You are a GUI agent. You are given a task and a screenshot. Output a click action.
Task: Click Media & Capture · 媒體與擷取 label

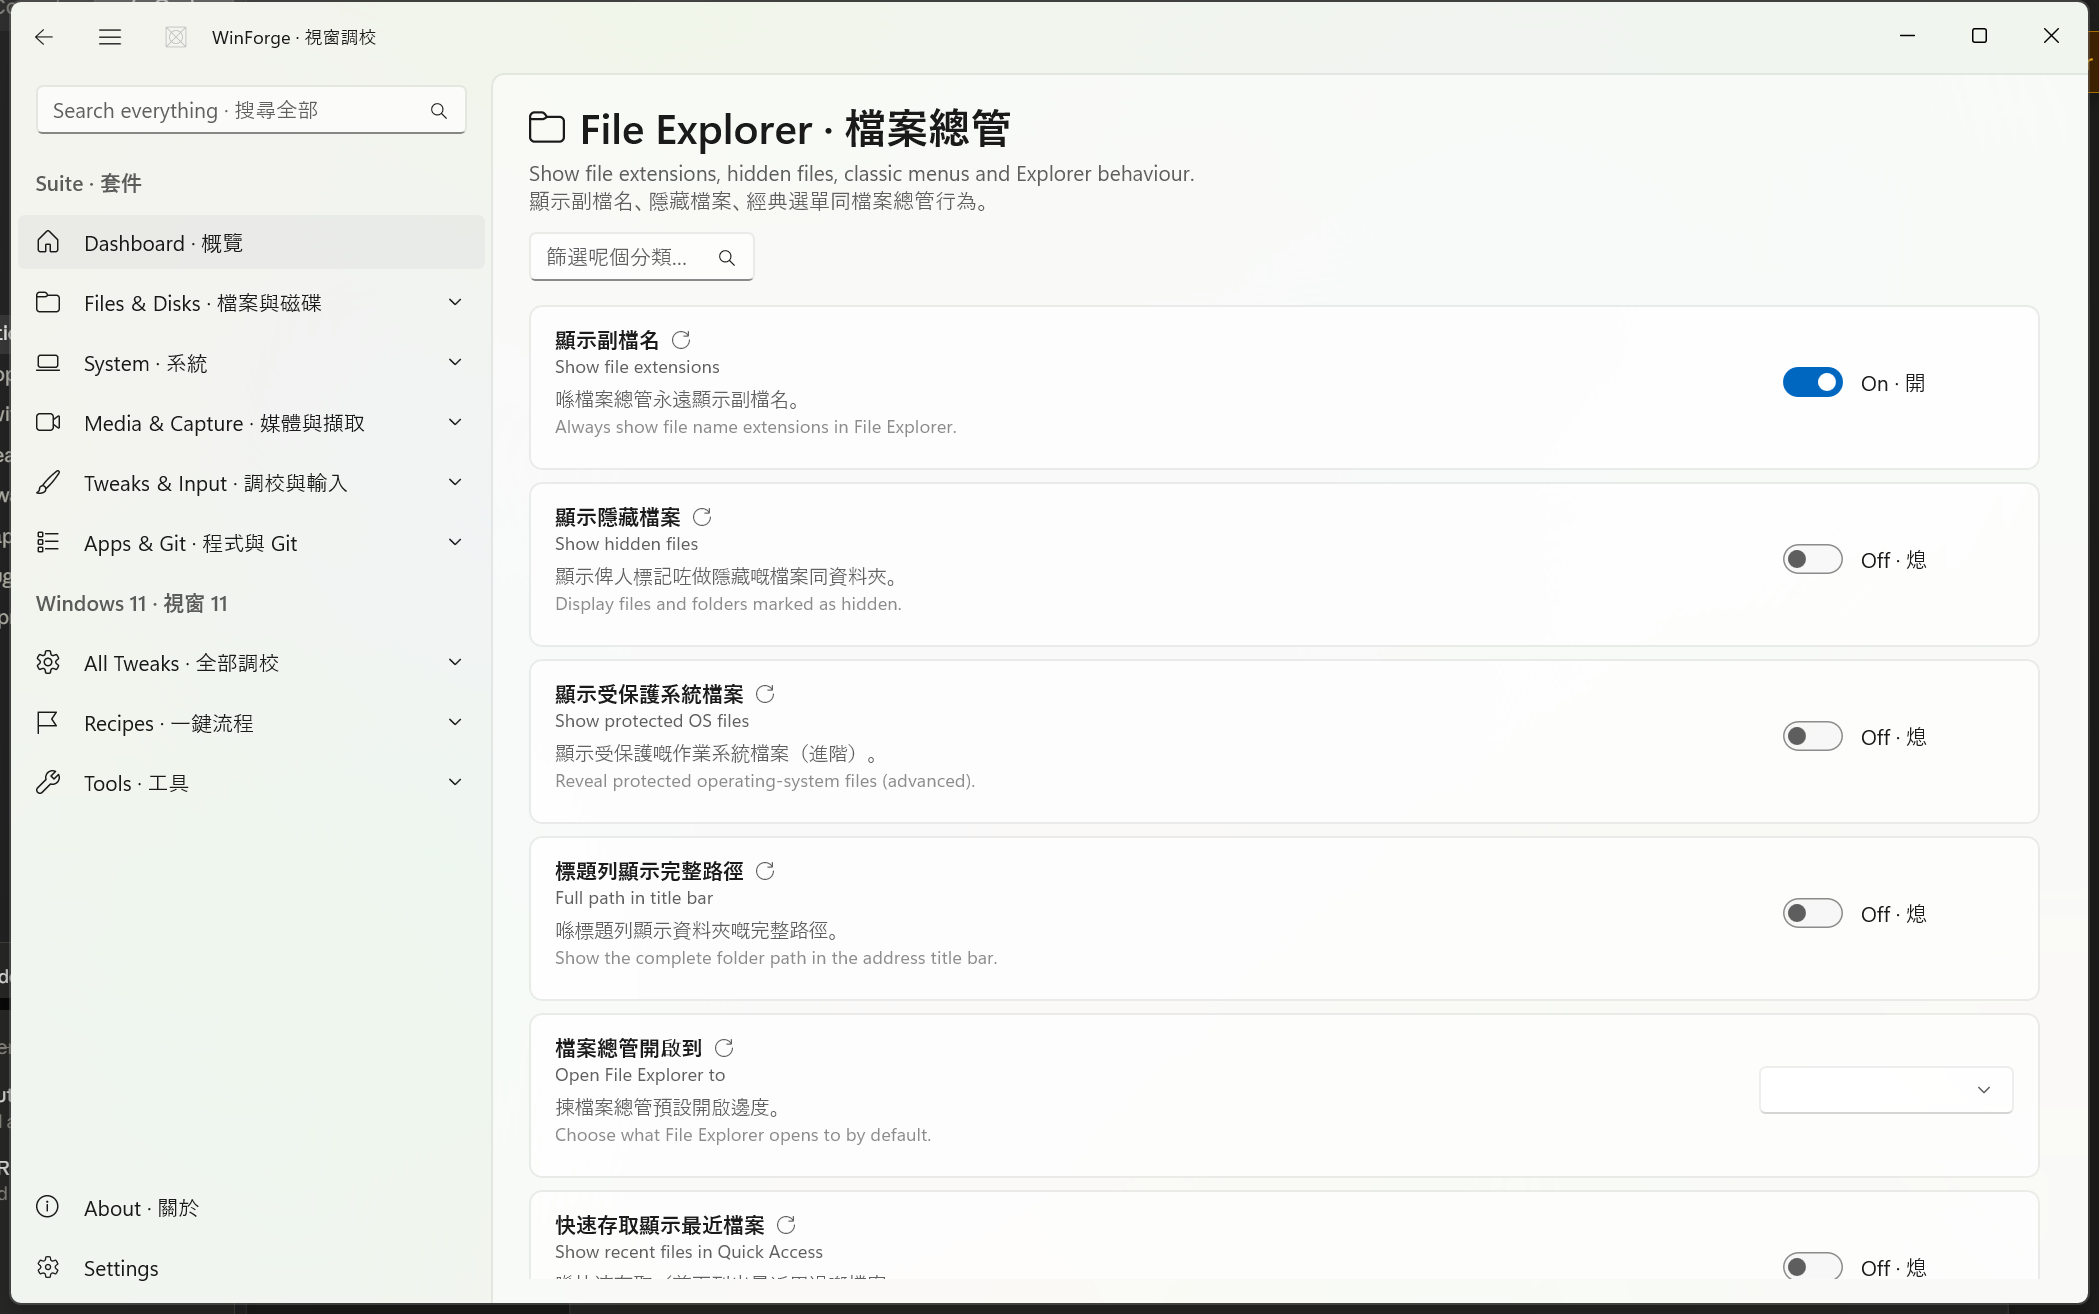coord(225,423)
